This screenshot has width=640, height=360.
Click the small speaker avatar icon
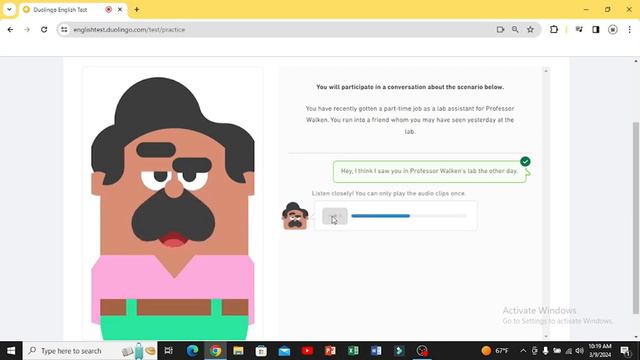click(x=295, y=216)
